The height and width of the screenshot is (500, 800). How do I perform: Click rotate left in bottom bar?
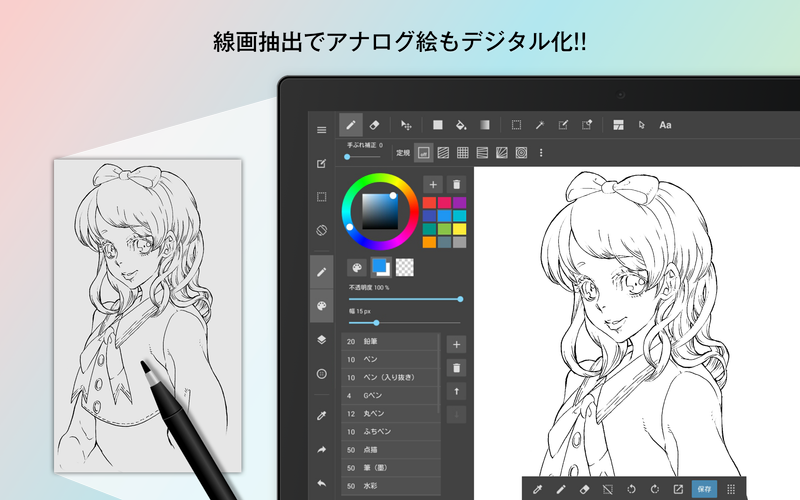tap(631, 489)
